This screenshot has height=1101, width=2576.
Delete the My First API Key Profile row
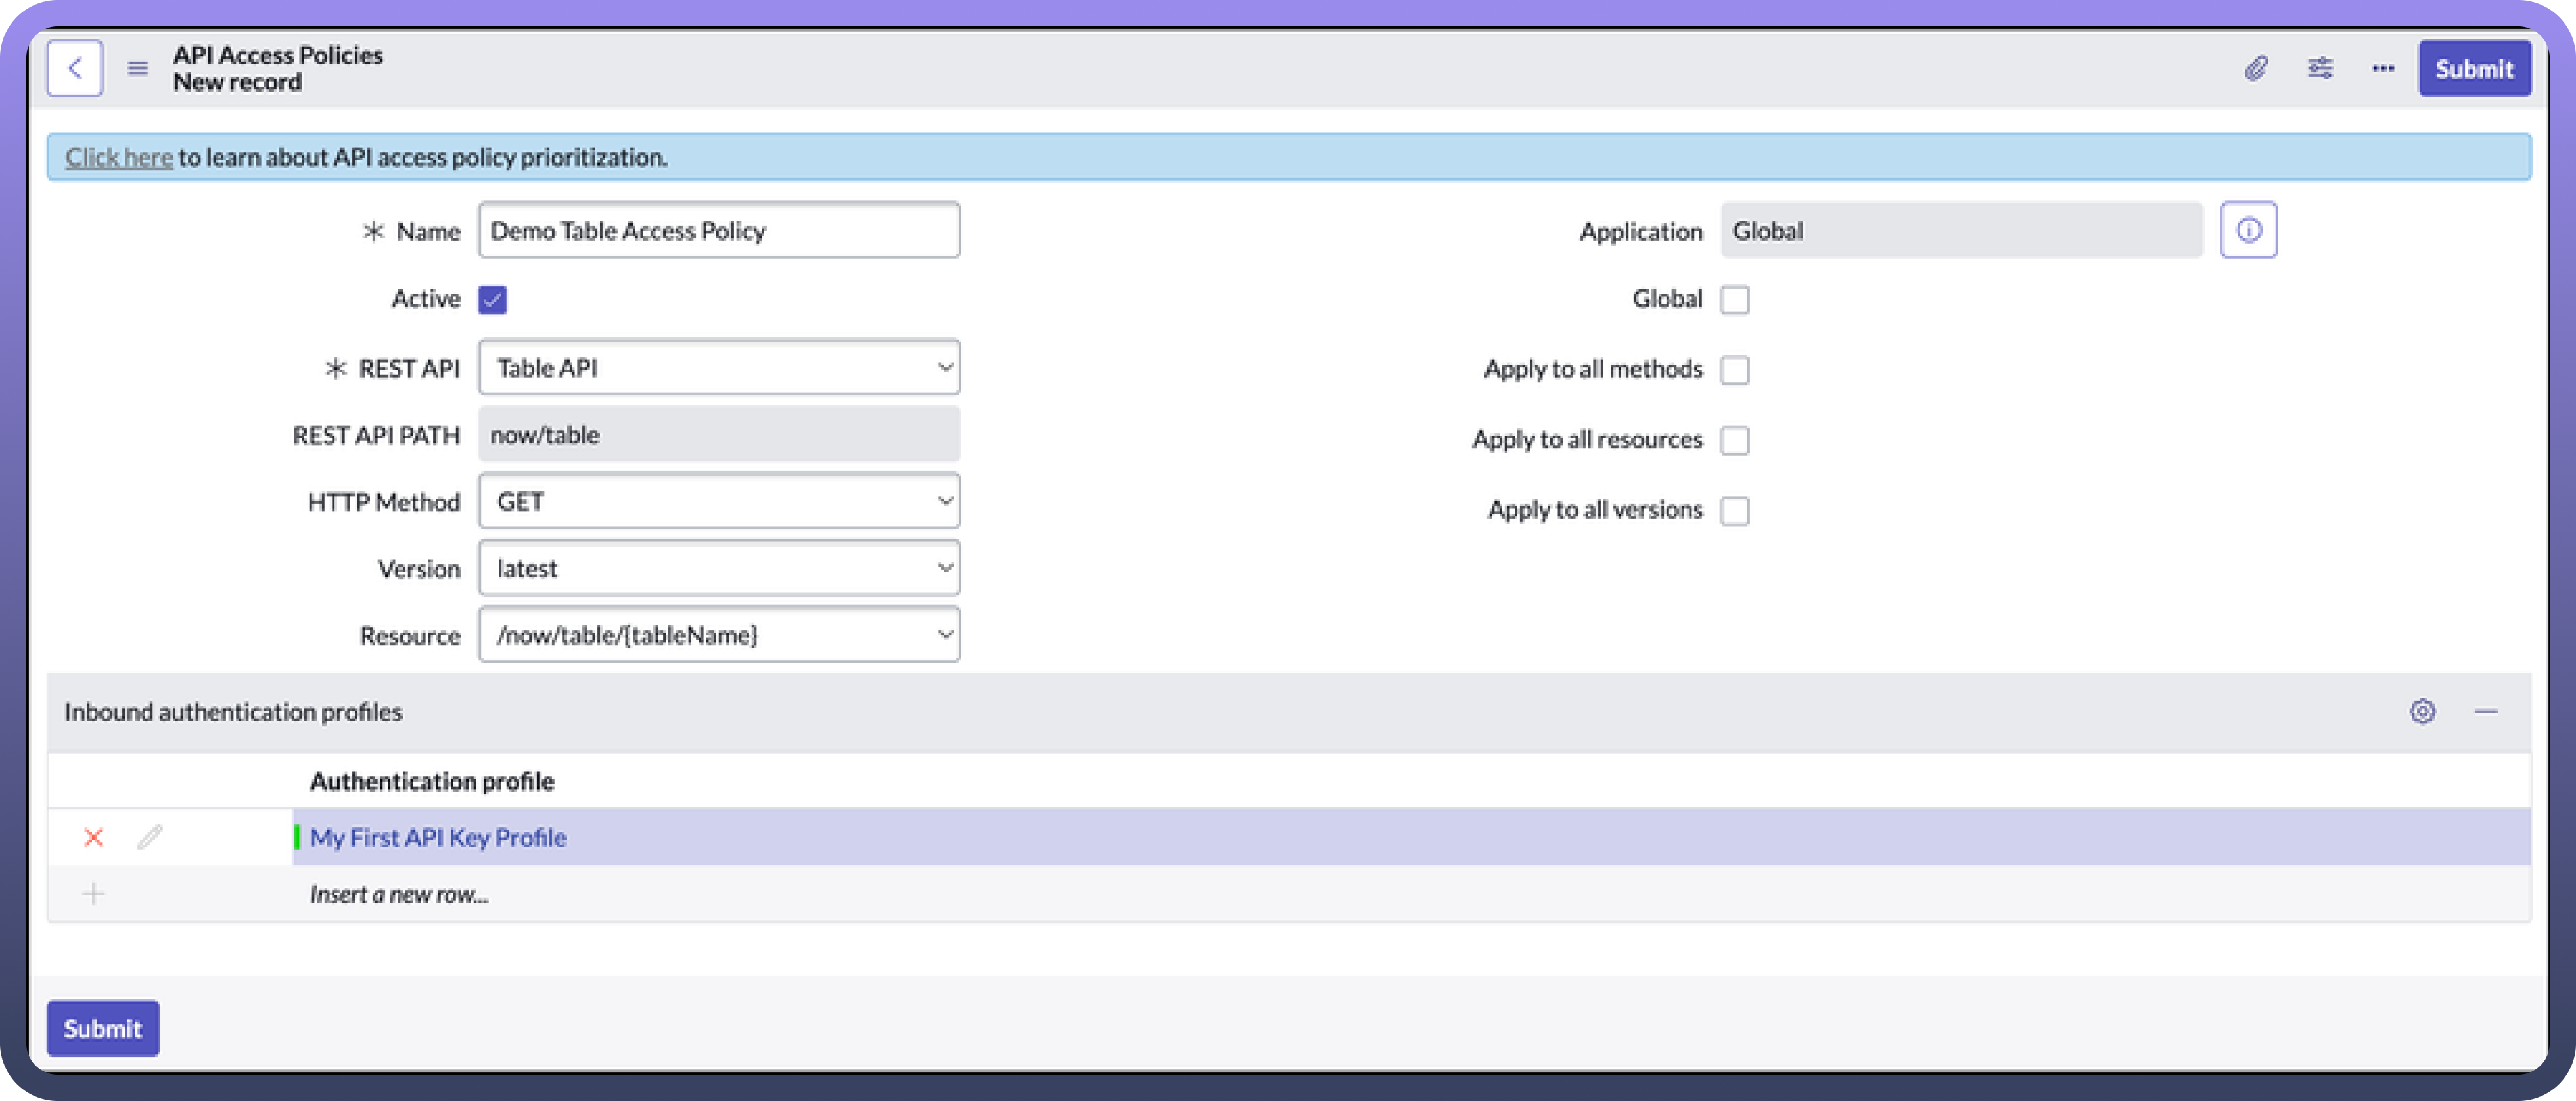pos(93,837)
